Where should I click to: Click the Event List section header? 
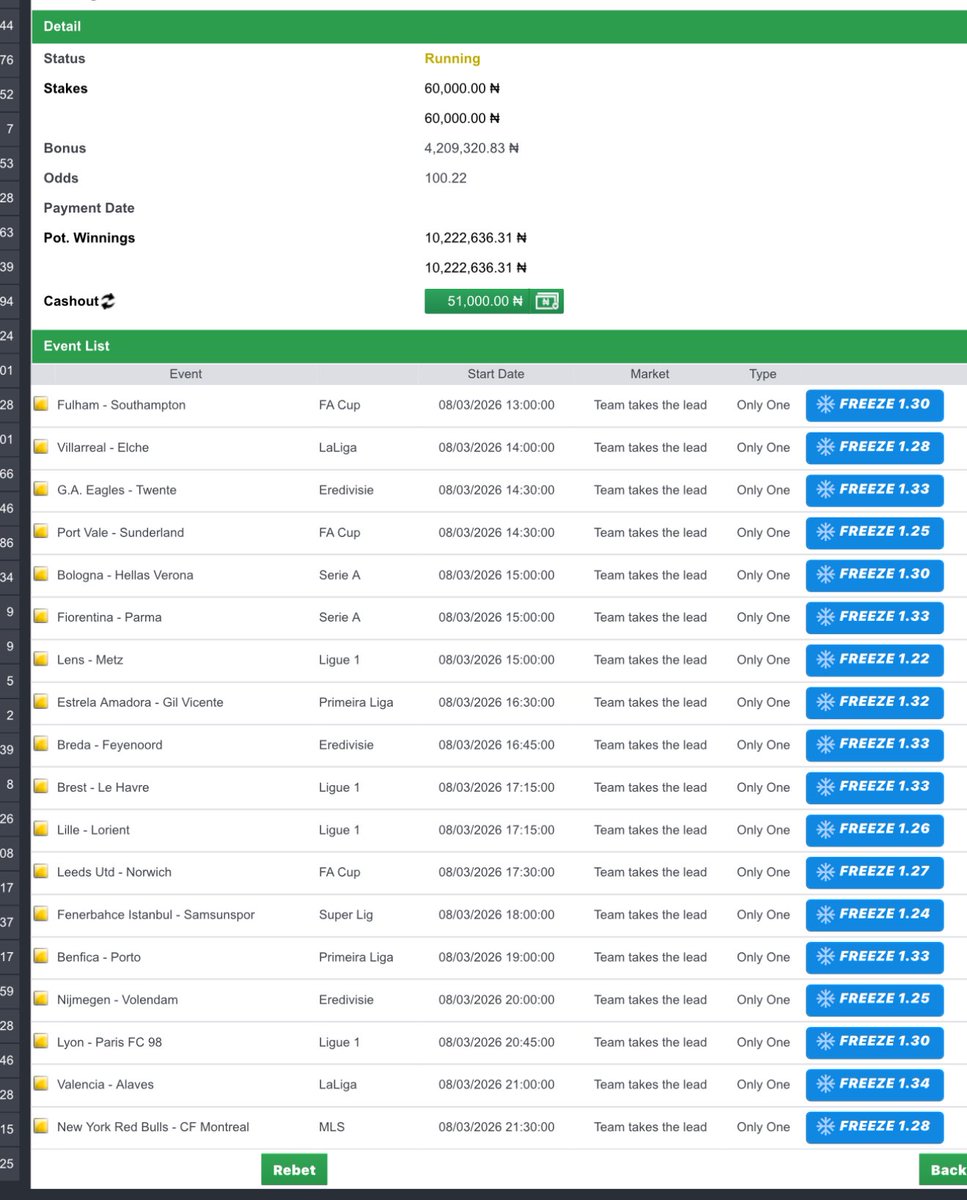click(499, 346)
